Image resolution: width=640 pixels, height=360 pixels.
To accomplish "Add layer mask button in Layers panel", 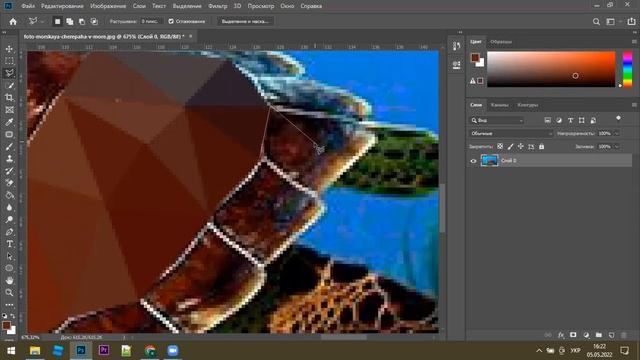I will [573, 335].
